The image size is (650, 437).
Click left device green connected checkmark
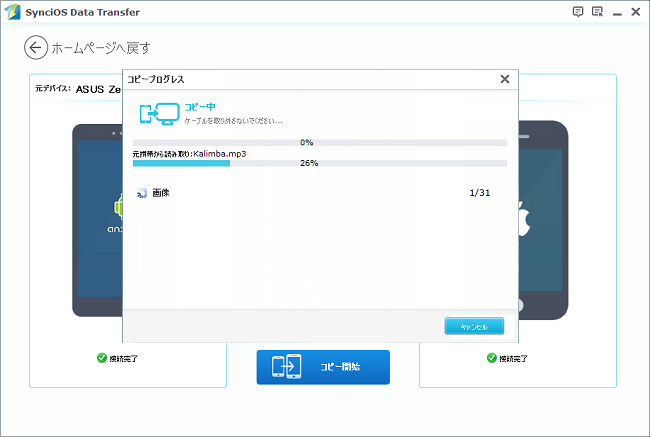pyautogui.click(x=102, y=357)
